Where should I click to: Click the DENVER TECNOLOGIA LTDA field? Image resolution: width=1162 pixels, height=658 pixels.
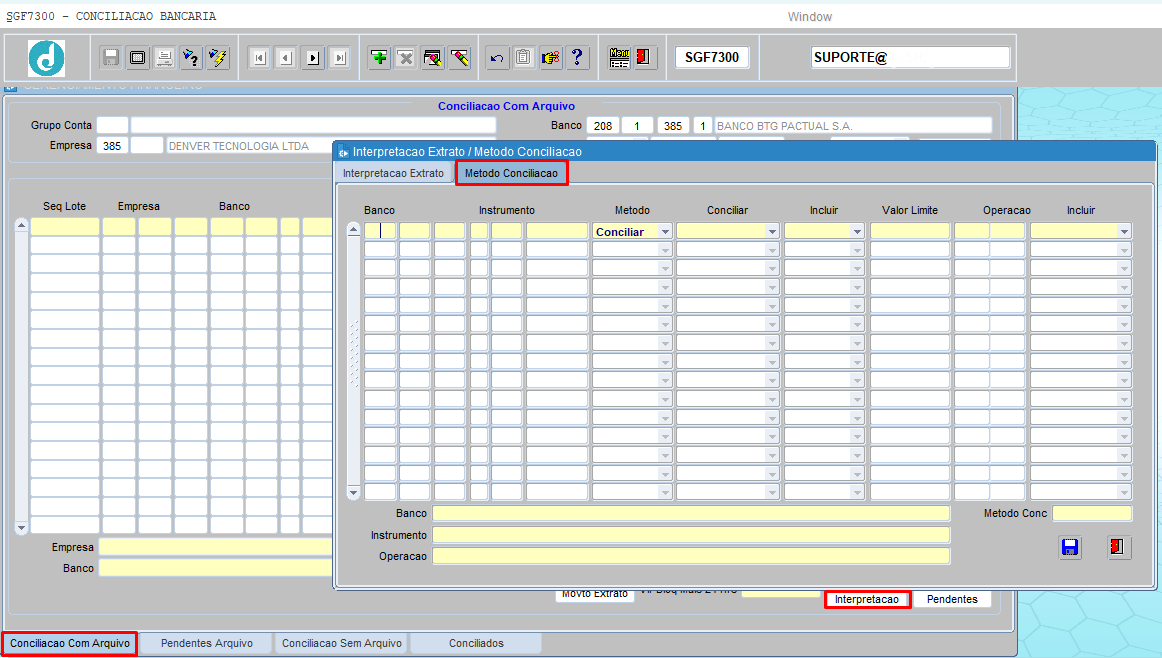248,146
